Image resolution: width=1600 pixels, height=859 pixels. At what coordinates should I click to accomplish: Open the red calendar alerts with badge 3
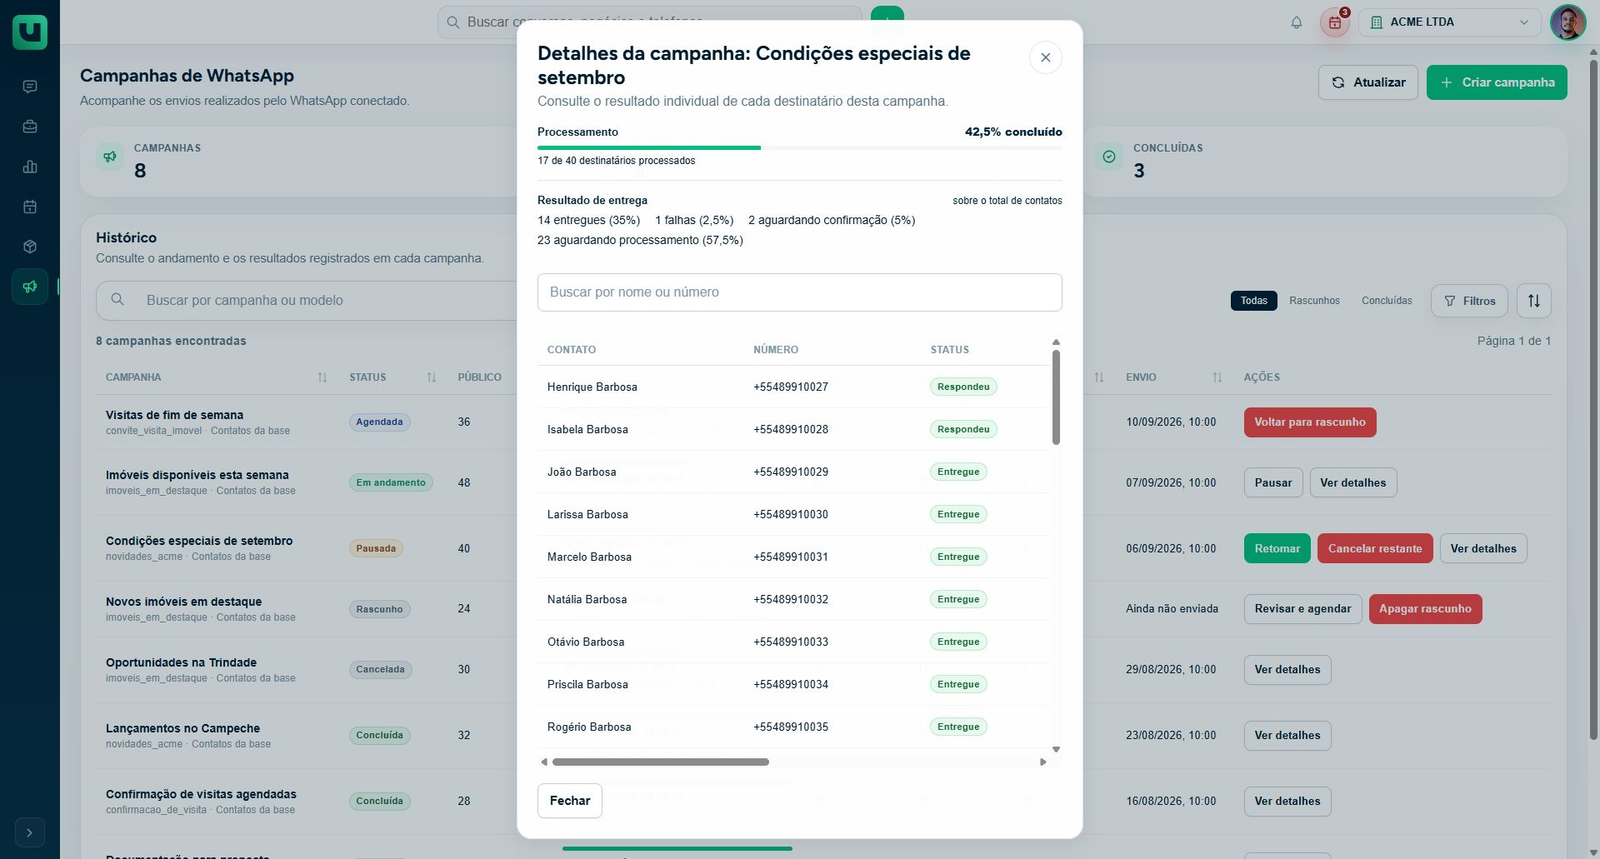(x=1335, y=22)
